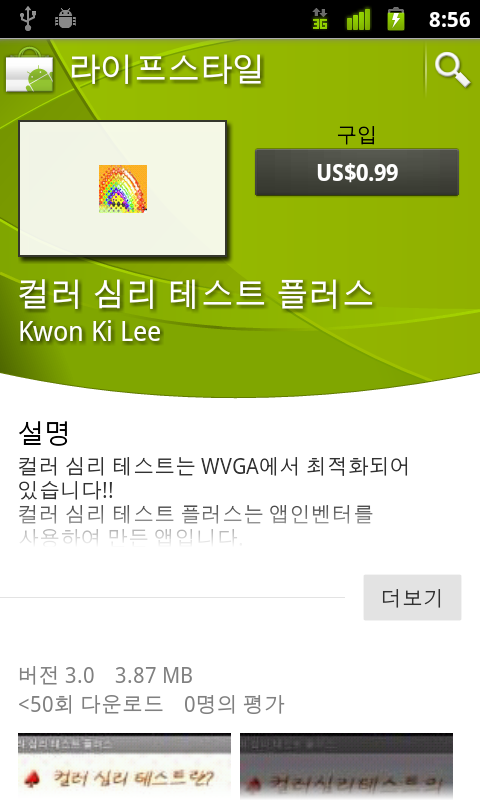
Task: Tap the 3G data indicator icon
Action: (320, 19)
